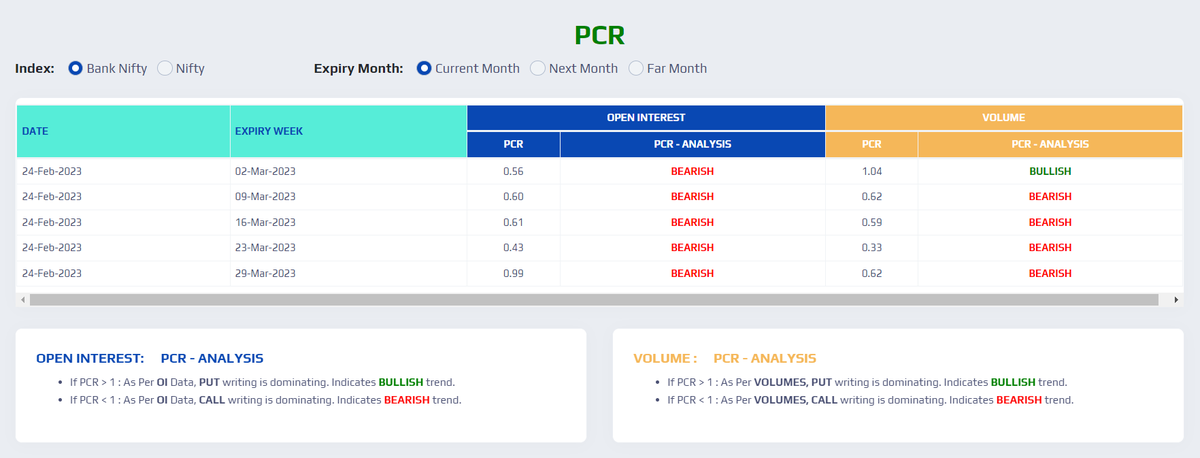Click the 0.56 open interest PCR value

[513, 171]
